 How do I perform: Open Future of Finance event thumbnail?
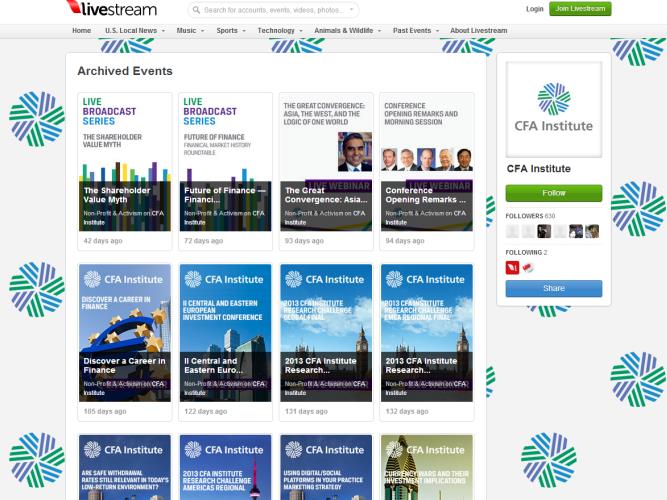coord(225,163)
